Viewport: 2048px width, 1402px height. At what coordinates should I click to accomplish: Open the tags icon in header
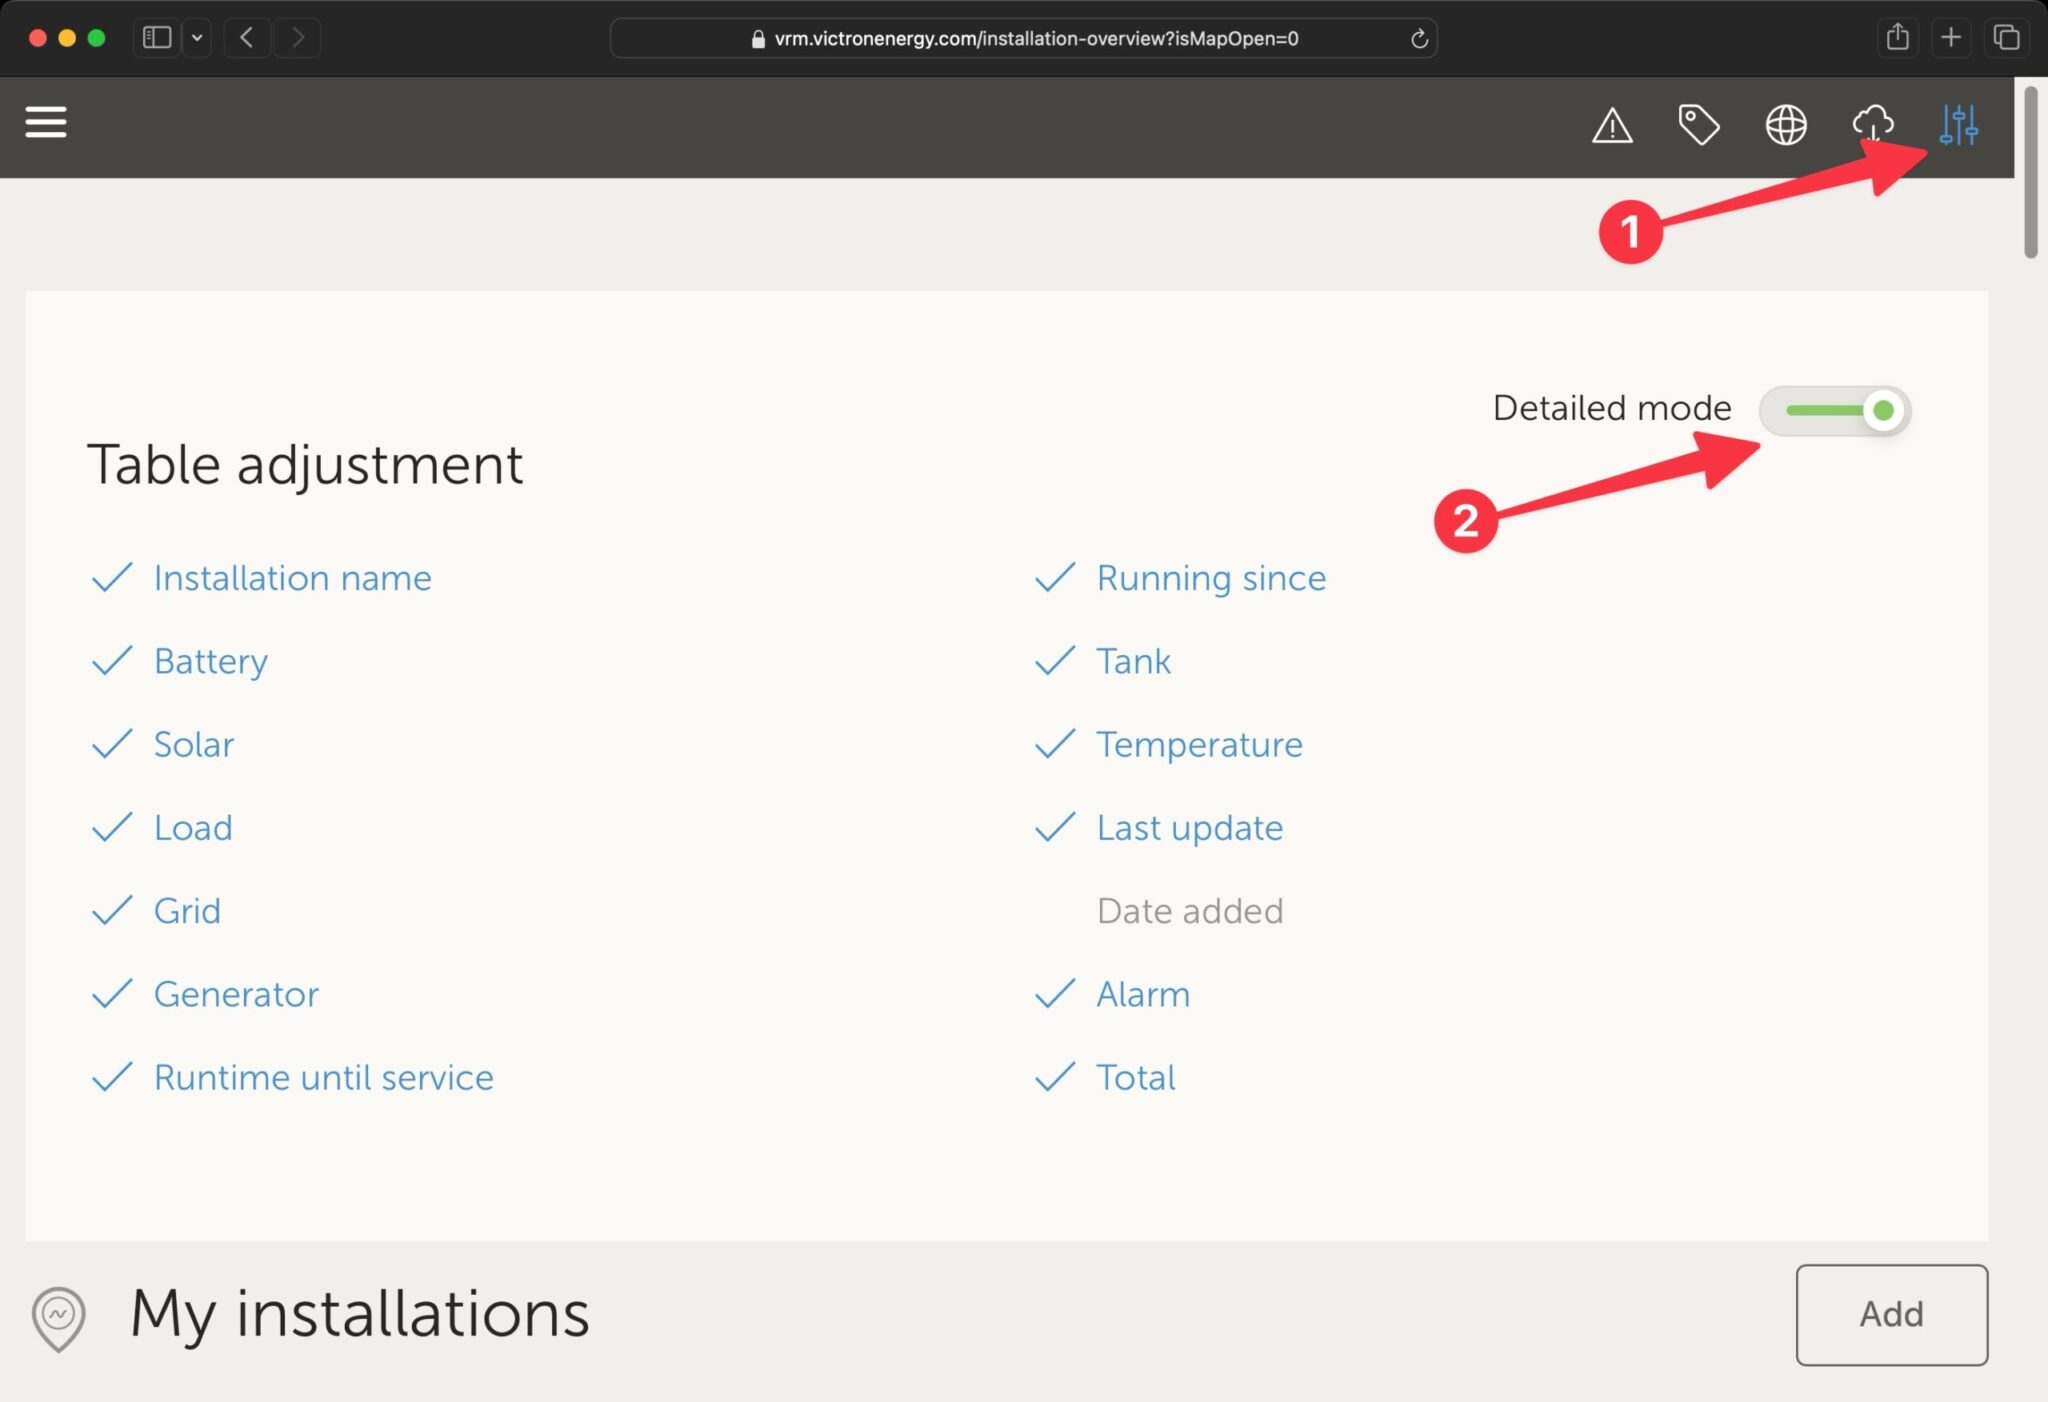pyautogui.click(x=1698, y=125)
